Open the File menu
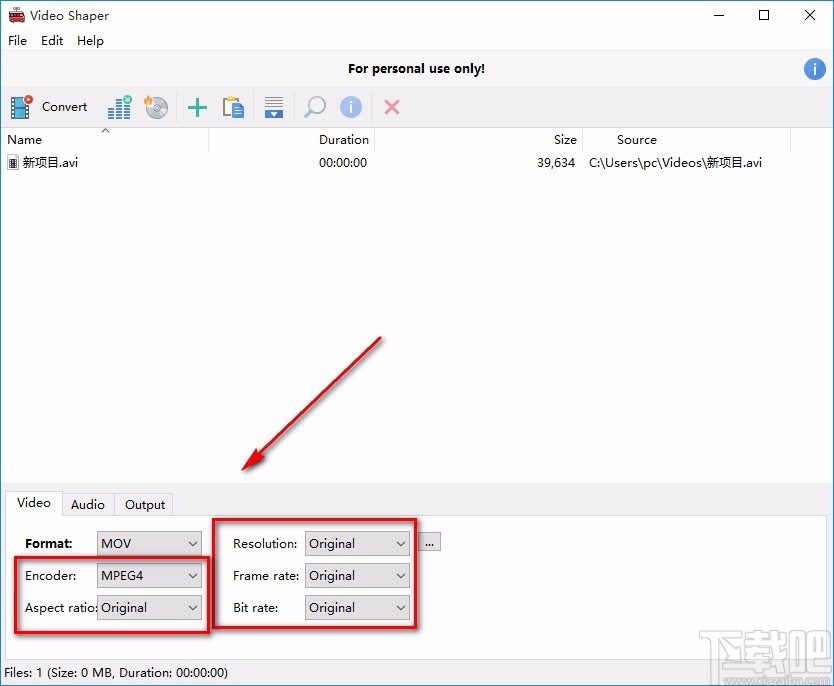The height and width of the screenshot is (686, 834). (18, 41)
